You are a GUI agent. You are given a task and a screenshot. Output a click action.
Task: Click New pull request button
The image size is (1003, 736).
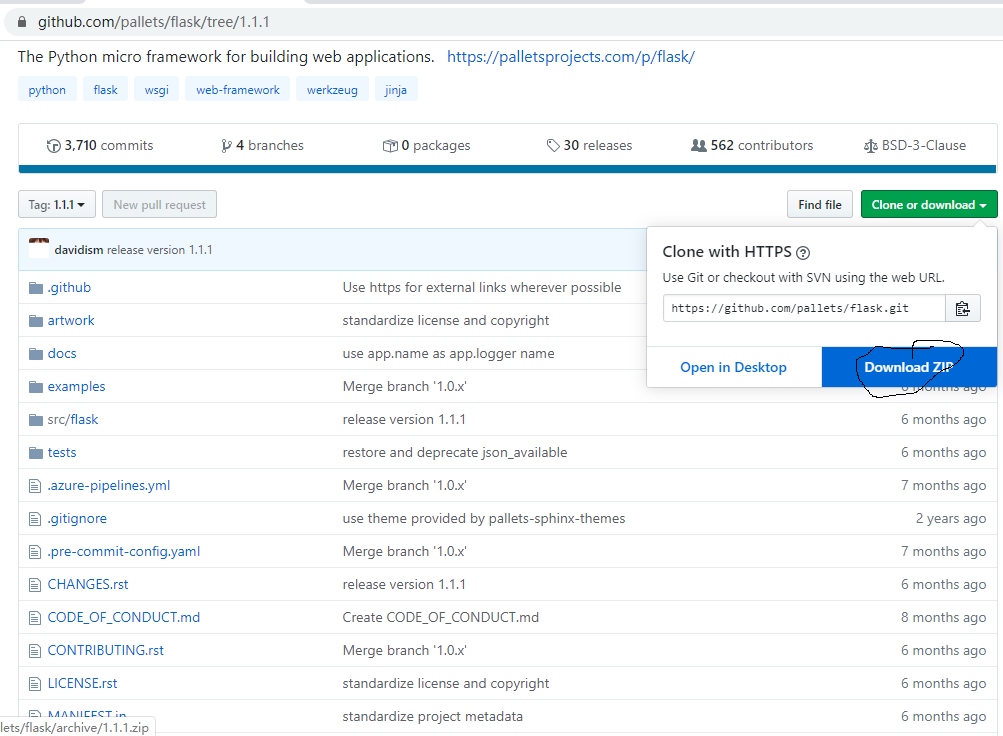coord(159,205)
